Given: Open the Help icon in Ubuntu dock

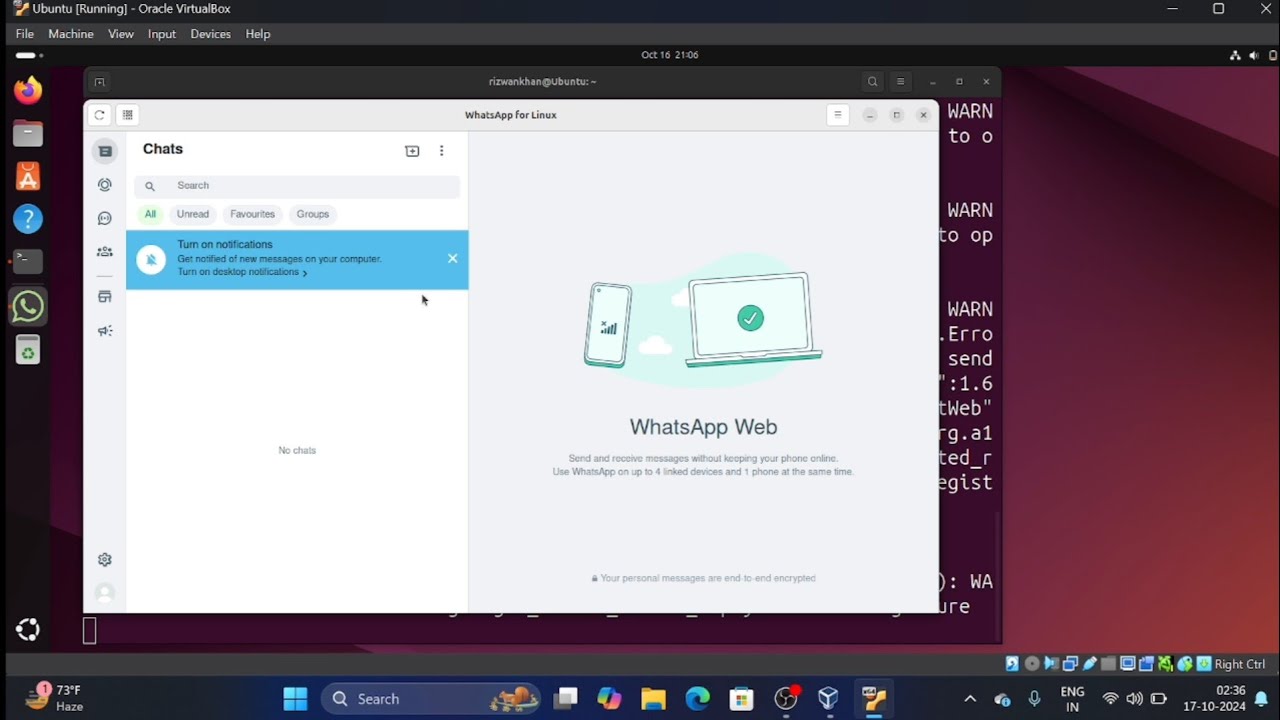Looking at the screenshot, I should (x=28, y=219).
